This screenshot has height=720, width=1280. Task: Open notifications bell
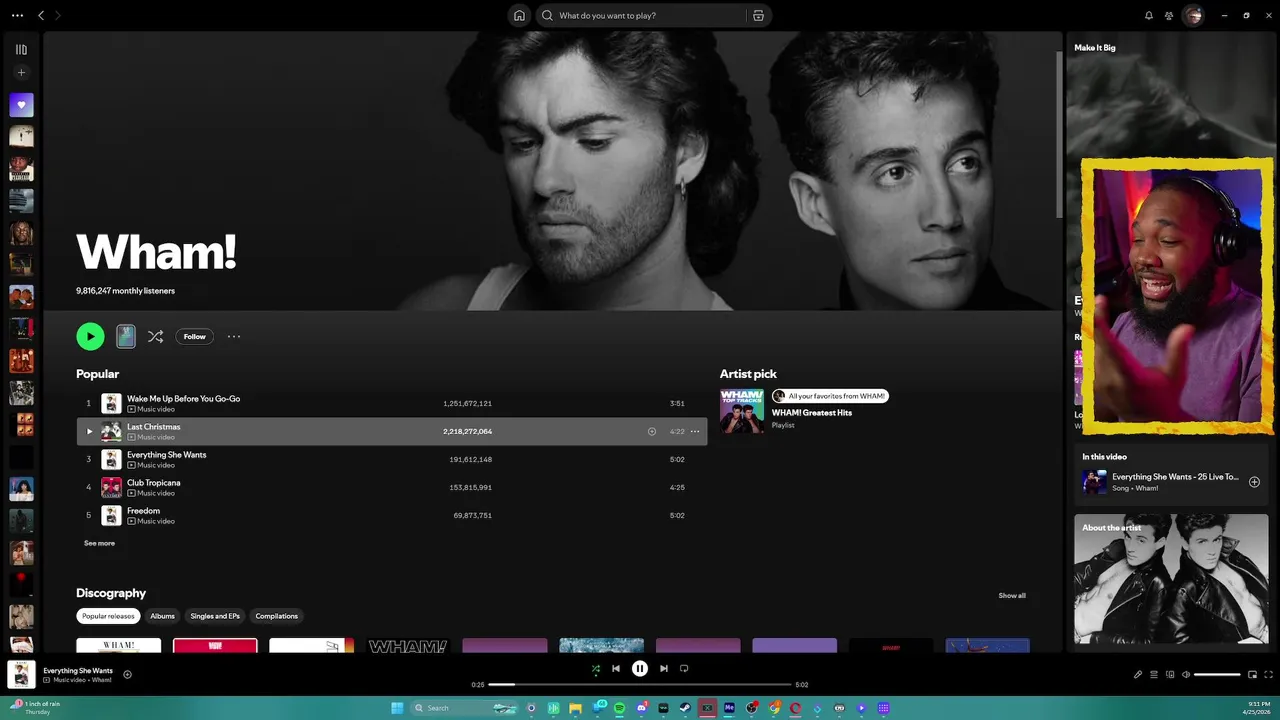[1149, 15]
